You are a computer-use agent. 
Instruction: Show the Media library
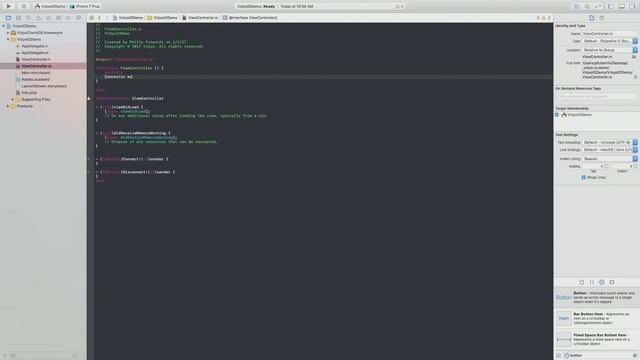pos(612,282)
